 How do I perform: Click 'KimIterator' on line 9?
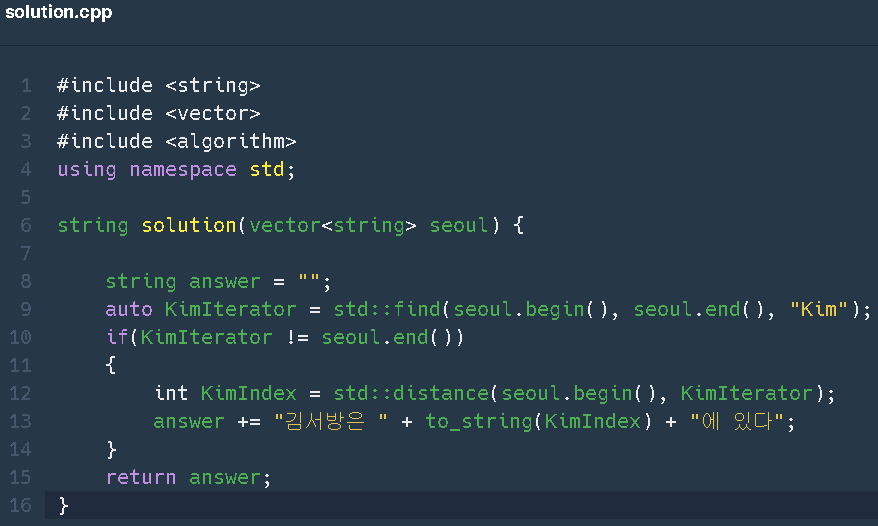pos(231,309)
